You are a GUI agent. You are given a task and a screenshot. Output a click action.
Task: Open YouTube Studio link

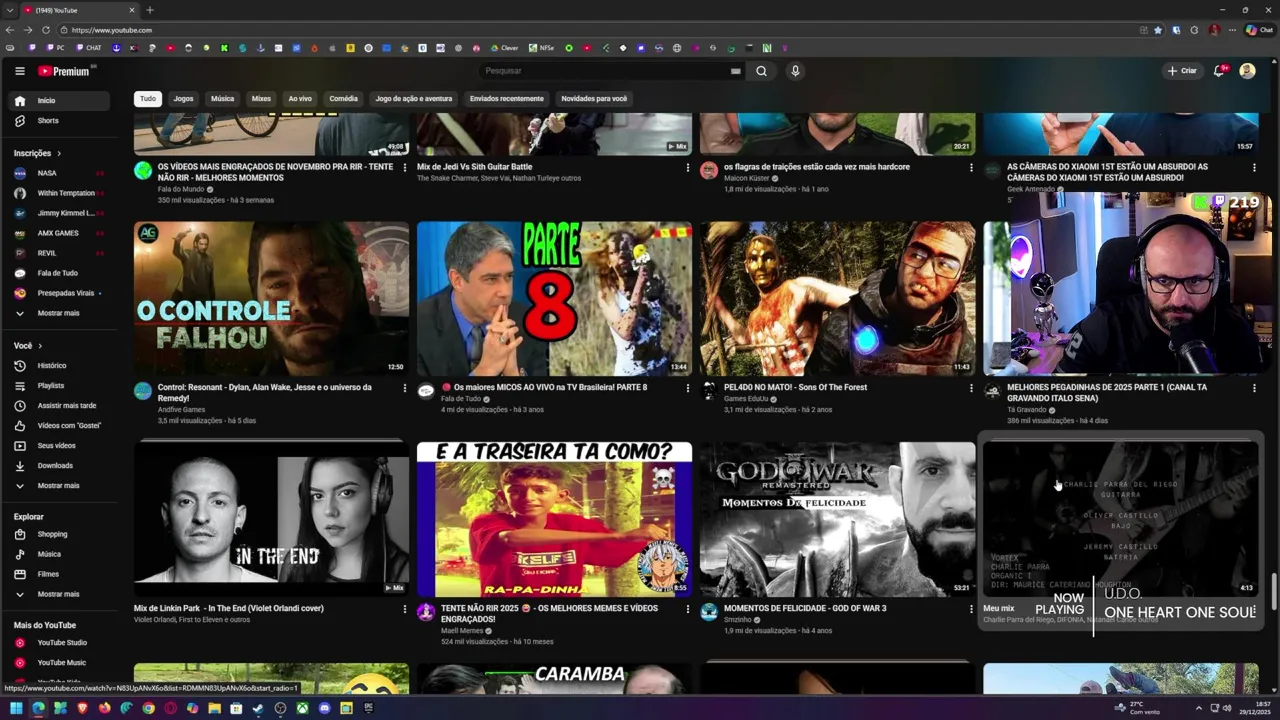point(61,643)
